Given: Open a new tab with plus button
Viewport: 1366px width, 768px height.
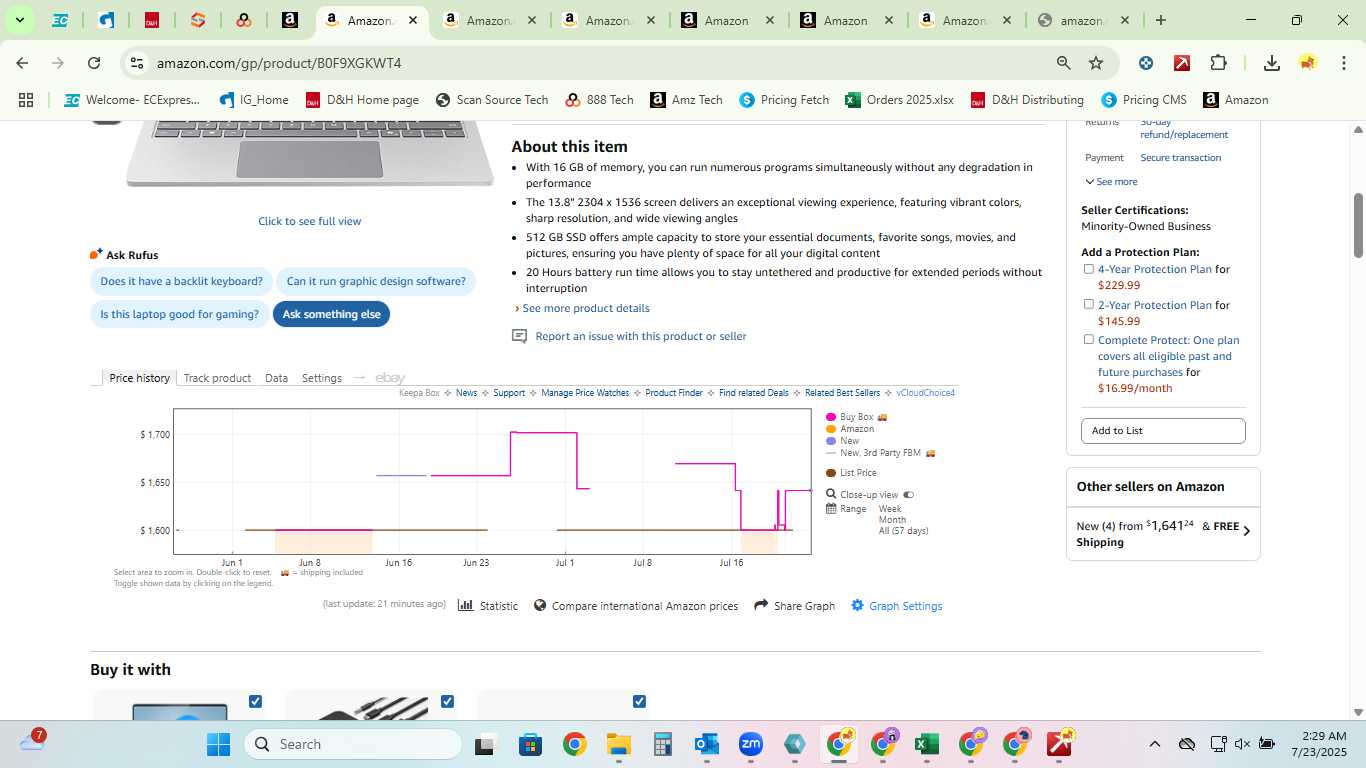Looking at the screenshot, I should [1160, 20].
